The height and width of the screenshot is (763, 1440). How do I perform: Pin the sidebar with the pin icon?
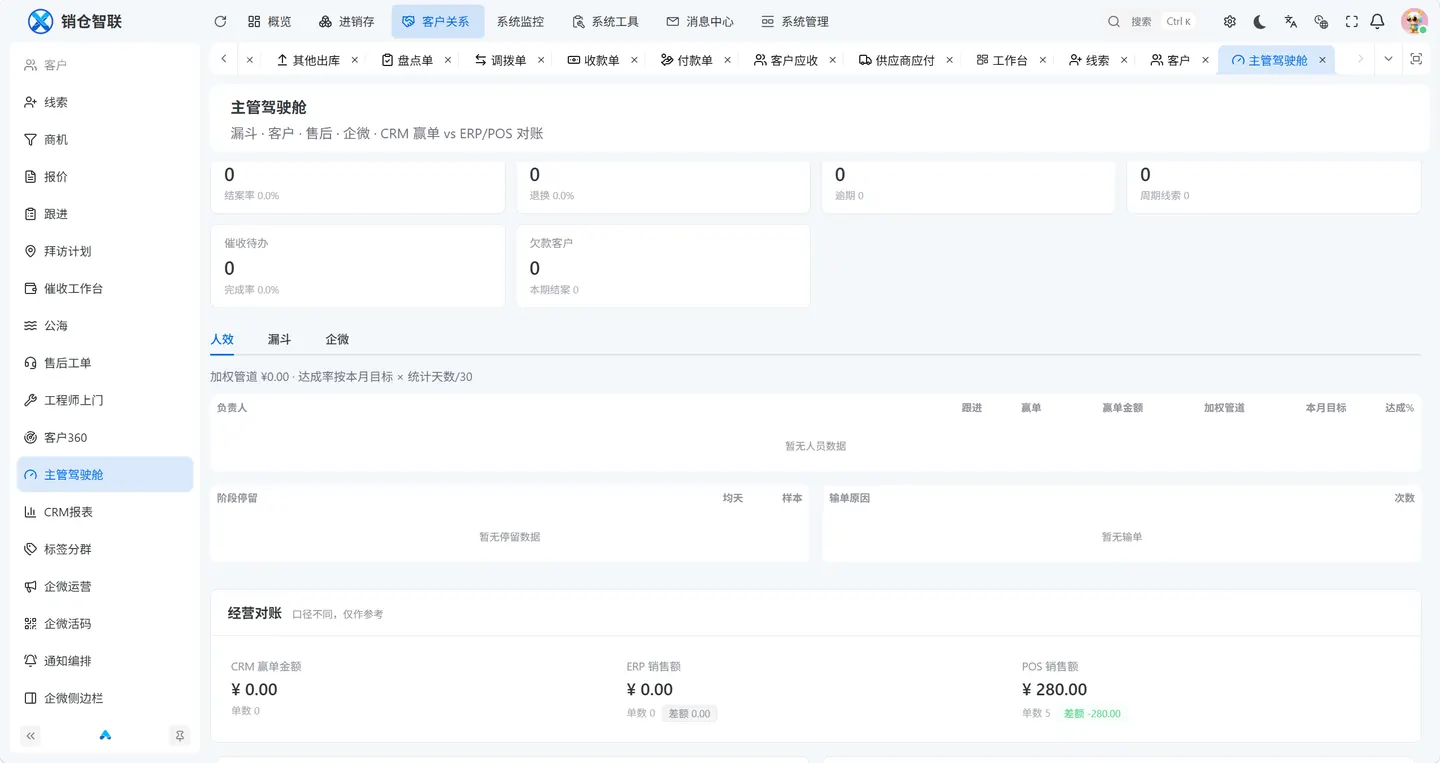(x=180, y=736)
